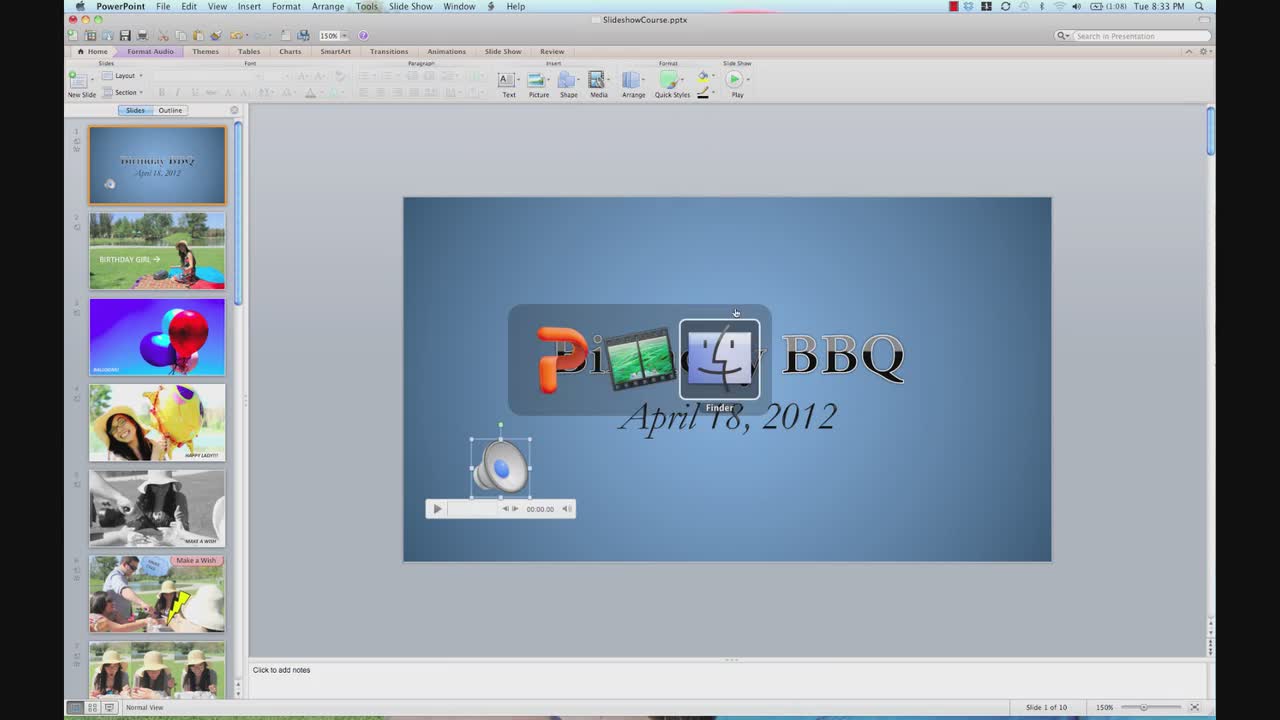Open the Slide Show menu
This screenshot has width=1280, height=720.
pyautogui.click(x=411, y=6)
